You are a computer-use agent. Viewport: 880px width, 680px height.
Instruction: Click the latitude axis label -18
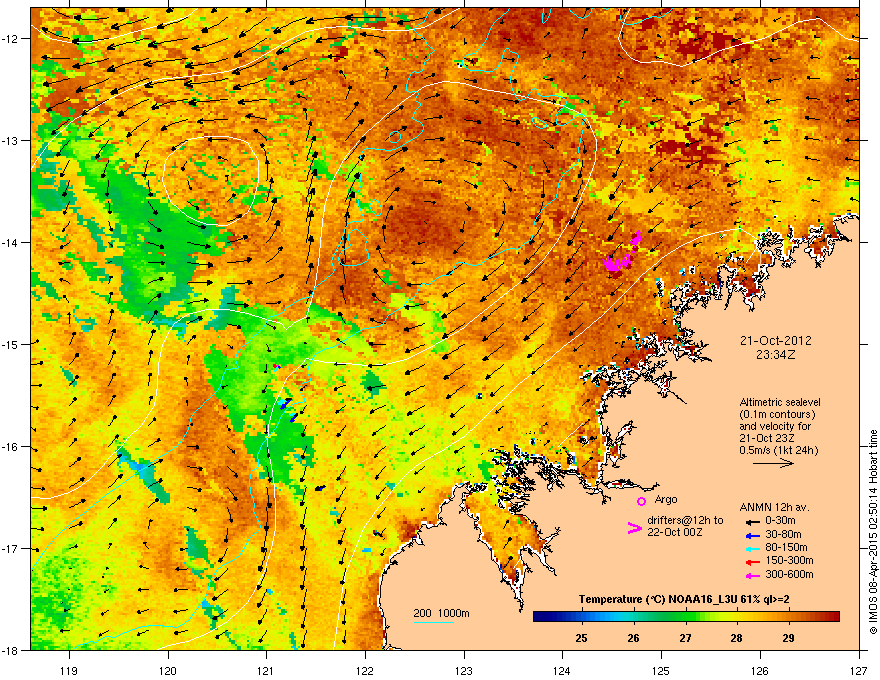(x=11, y=650)
